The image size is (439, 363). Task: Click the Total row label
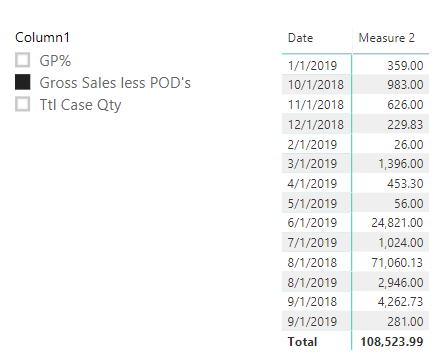(302, 342)
